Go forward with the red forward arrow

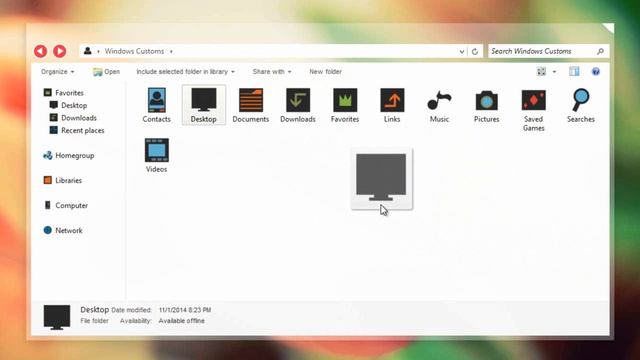tap(60, 51)
